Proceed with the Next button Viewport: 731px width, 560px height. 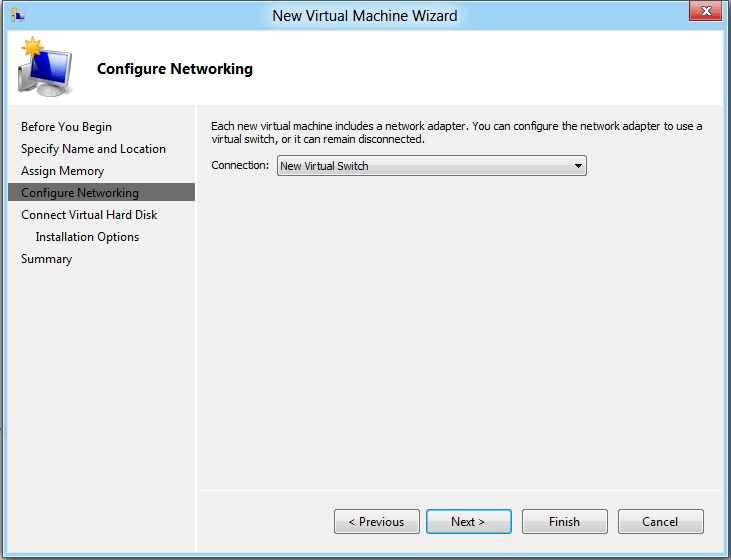468,522
